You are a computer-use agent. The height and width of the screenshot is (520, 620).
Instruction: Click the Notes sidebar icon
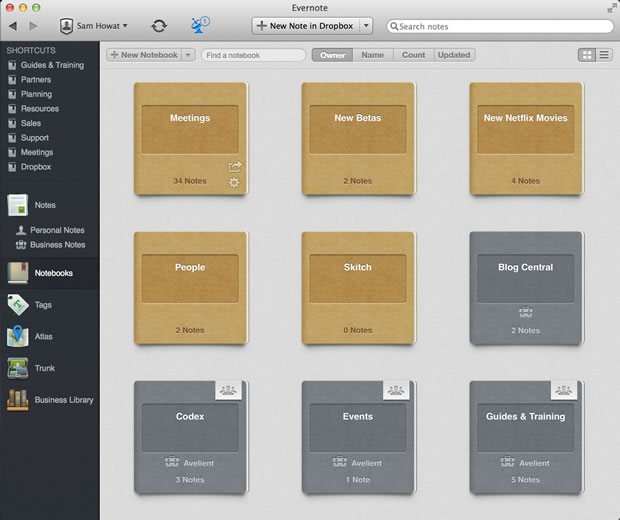[17, 205]
